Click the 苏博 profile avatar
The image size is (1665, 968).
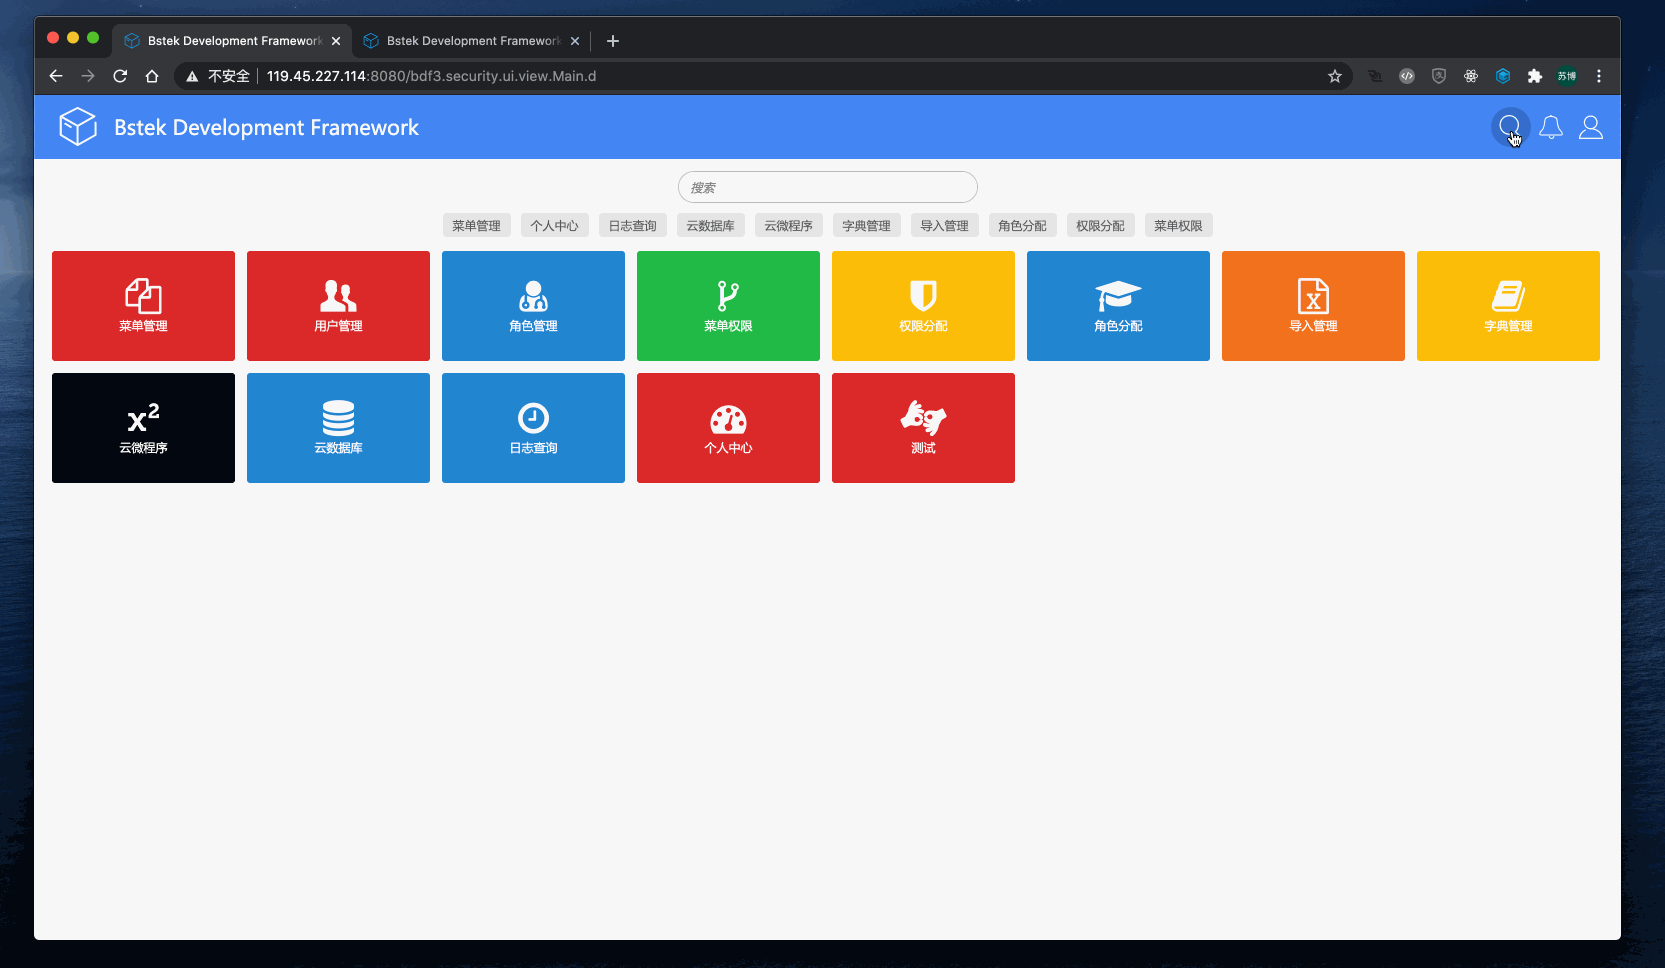pyautogui.click(x=1567, y=76)
